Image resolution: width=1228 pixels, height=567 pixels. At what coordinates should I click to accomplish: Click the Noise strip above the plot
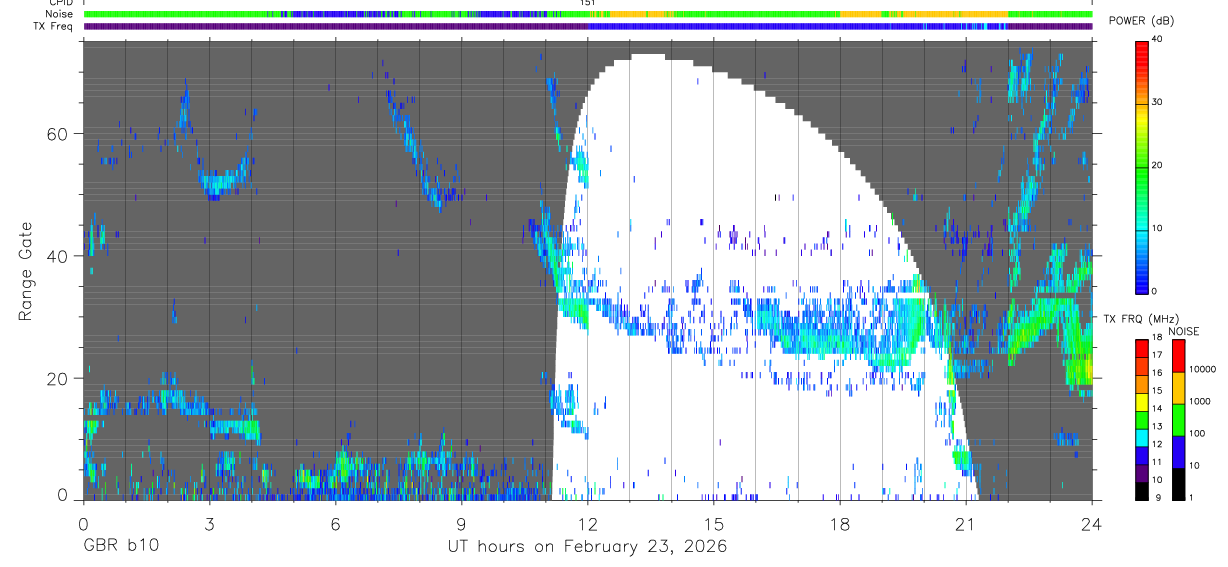[x=588, y=14]
